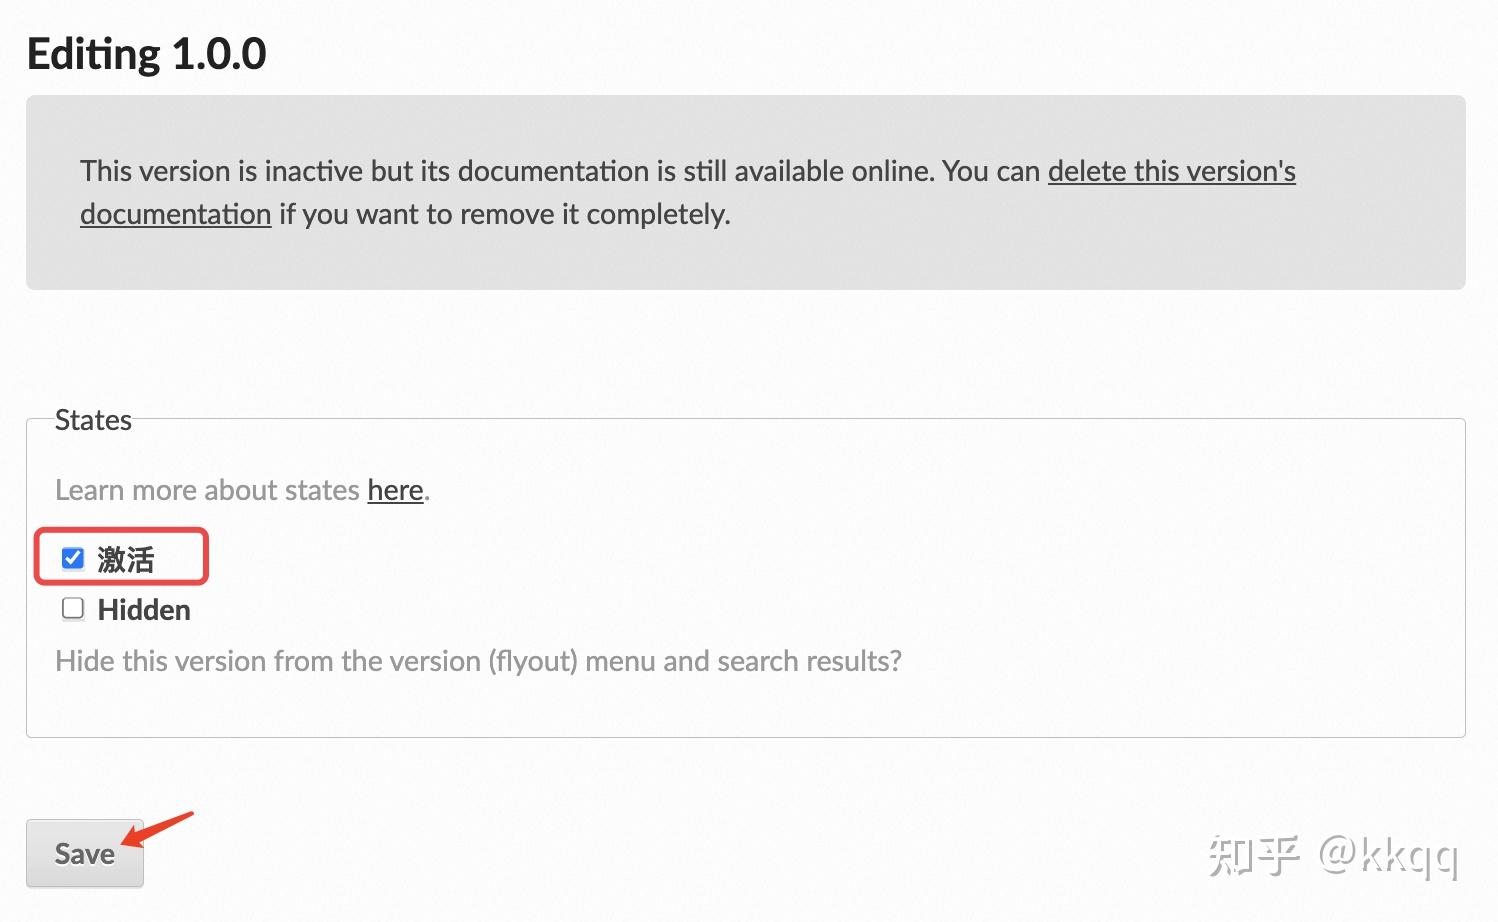Screen dimensions: 1498x922
Task: Uncheck the 激活 (Active) checkbox
Action: (73, 558)
